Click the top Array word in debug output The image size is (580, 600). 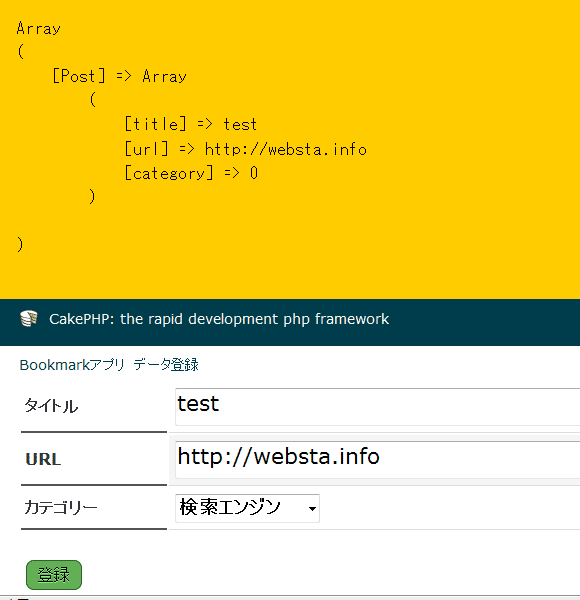(x=39, y=28)
